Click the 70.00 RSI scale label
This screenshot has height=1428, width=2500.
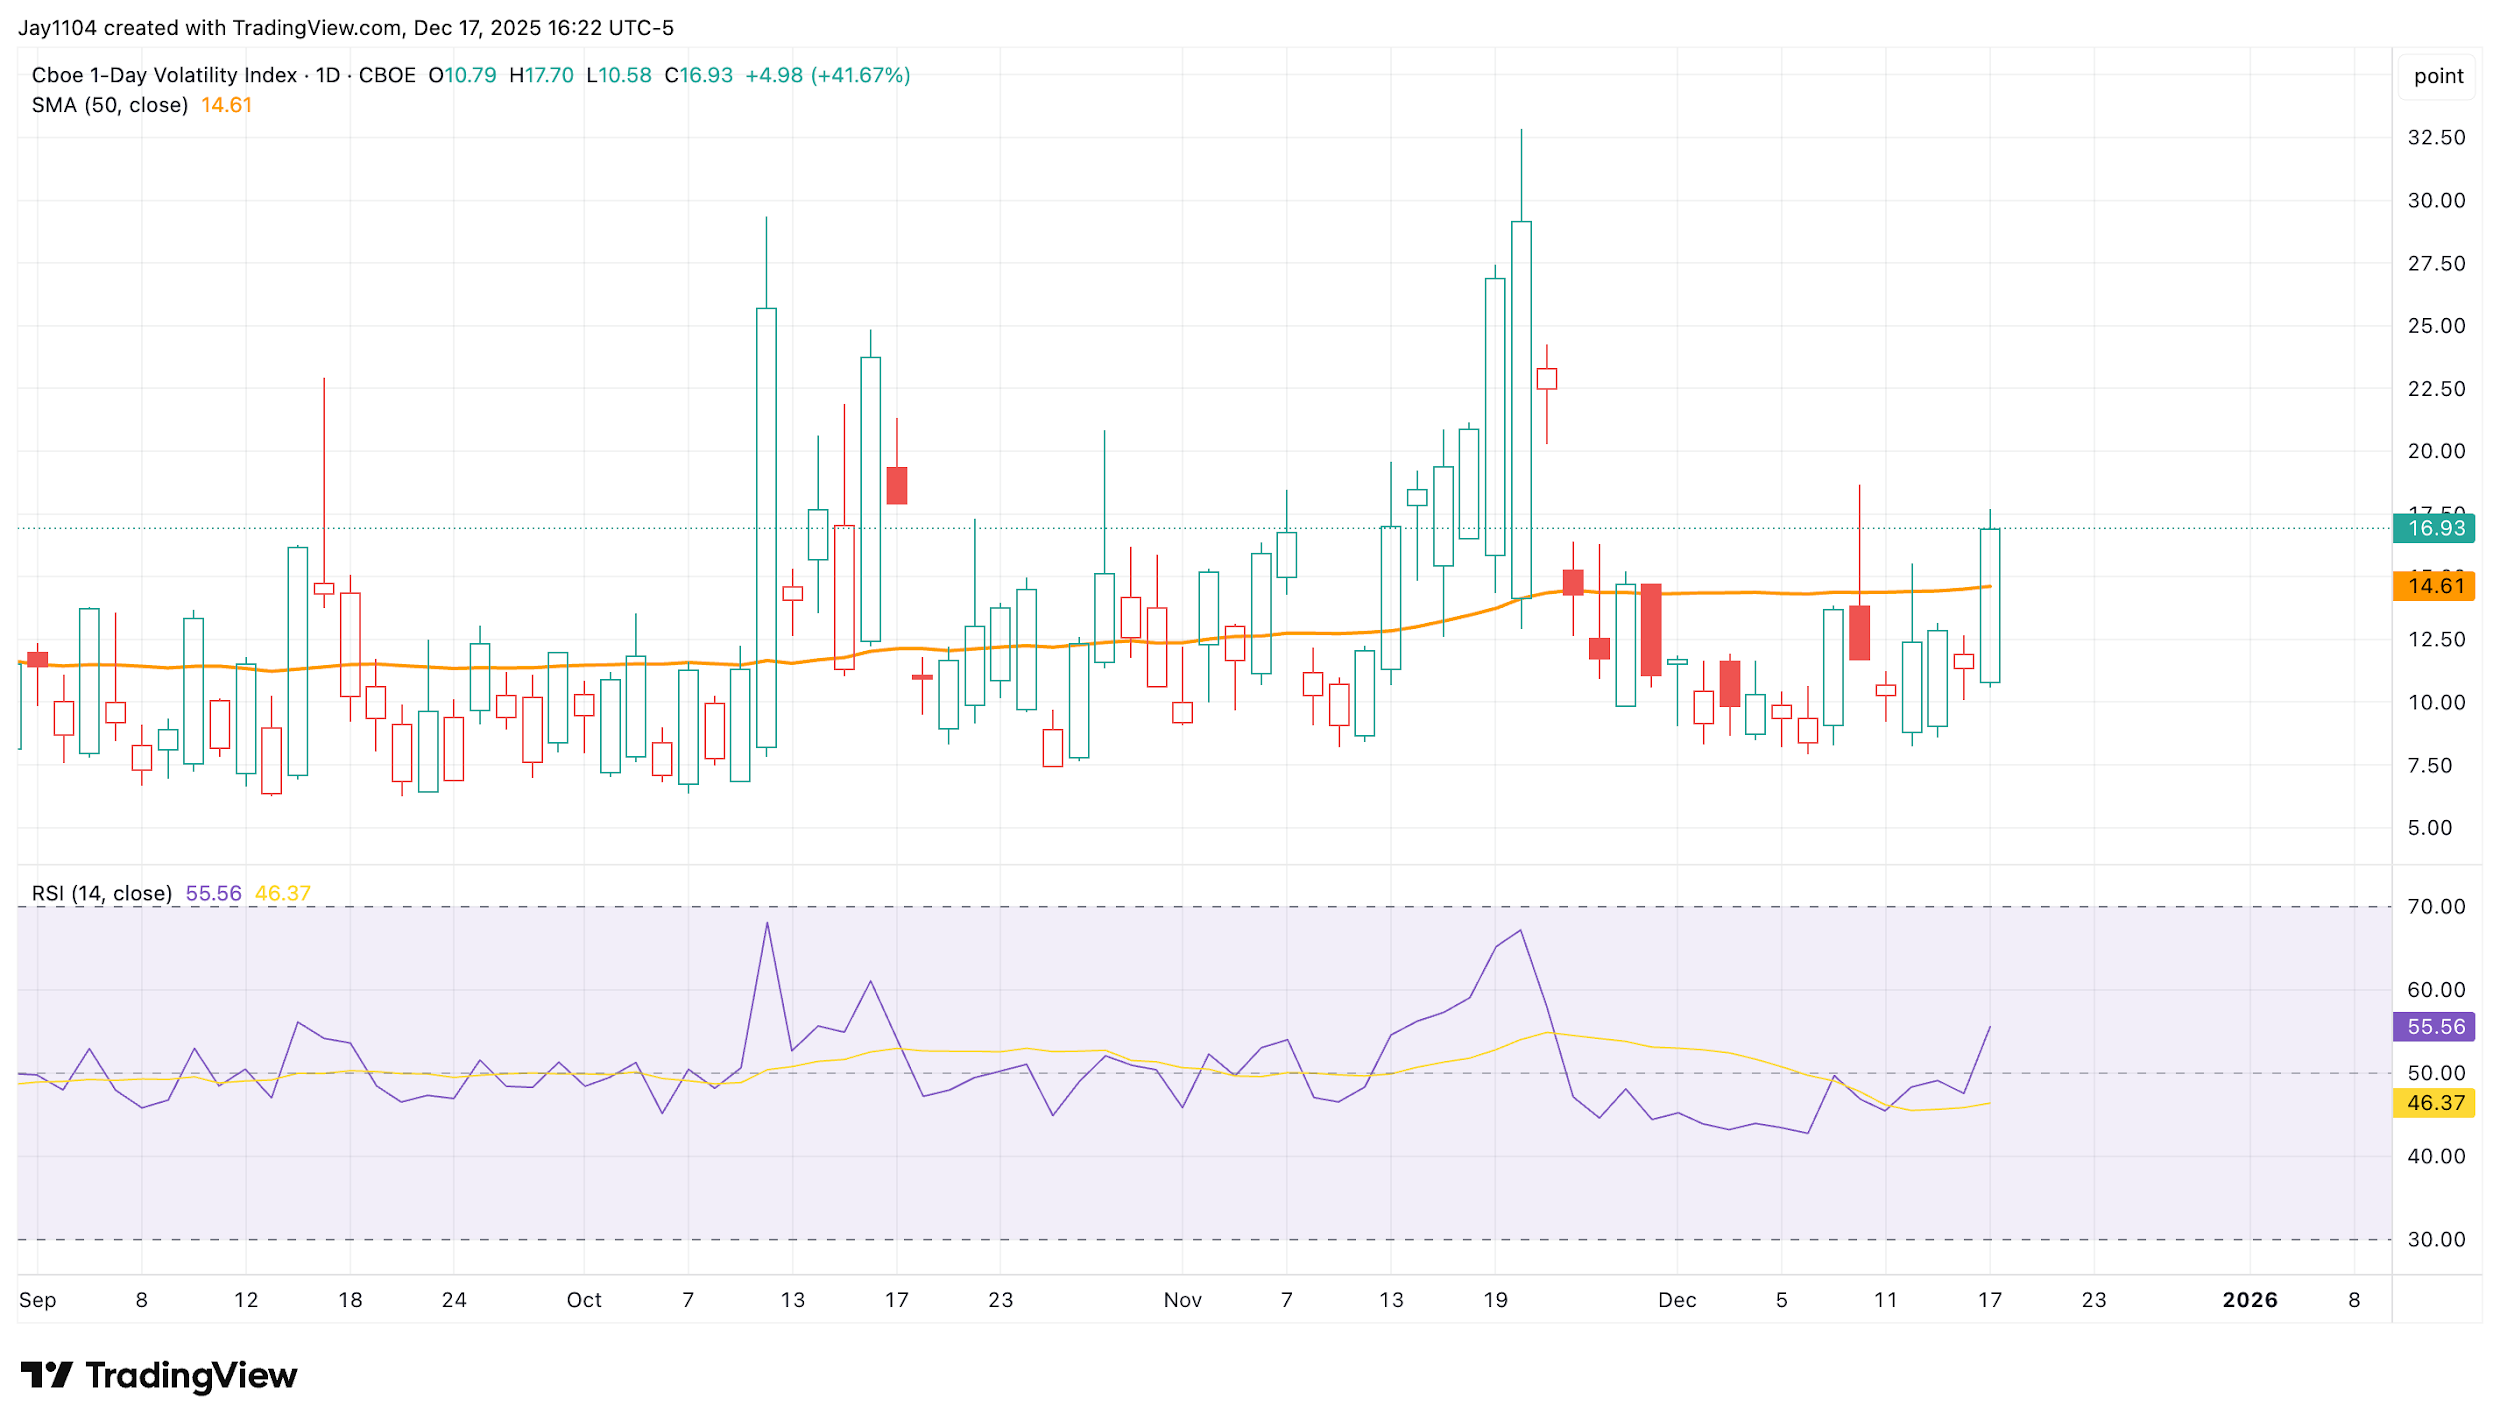[2436, 907]
